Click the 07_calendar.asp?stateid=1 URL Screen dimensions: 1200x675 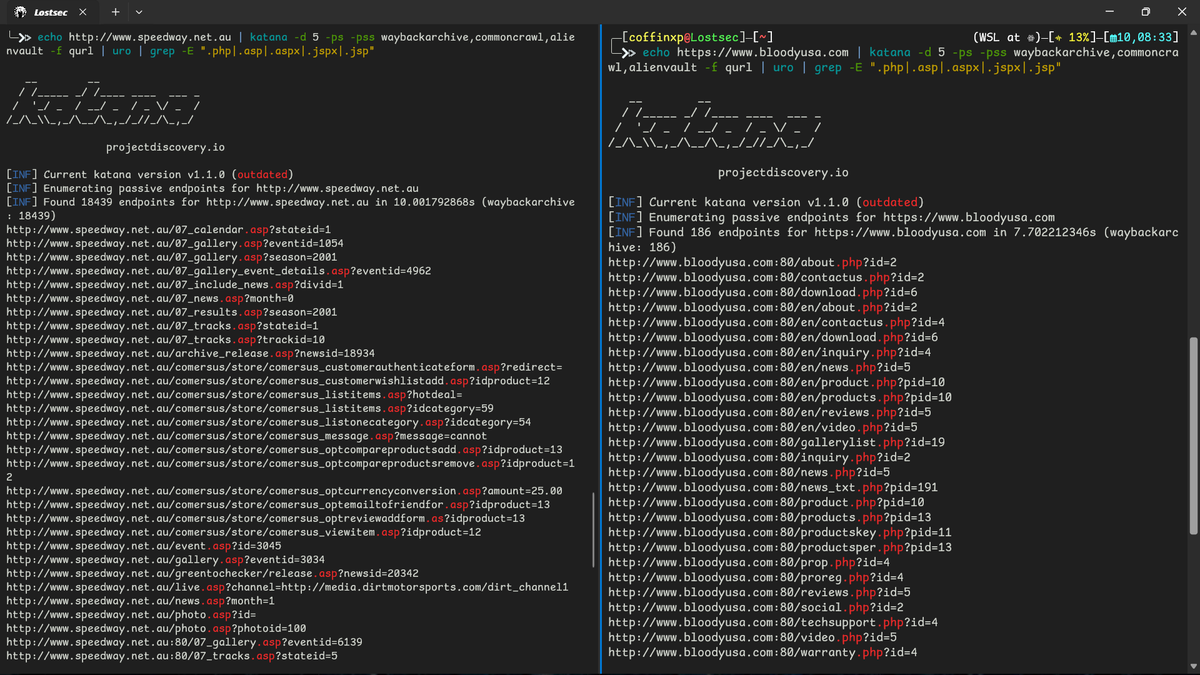[x=168, y=229]
